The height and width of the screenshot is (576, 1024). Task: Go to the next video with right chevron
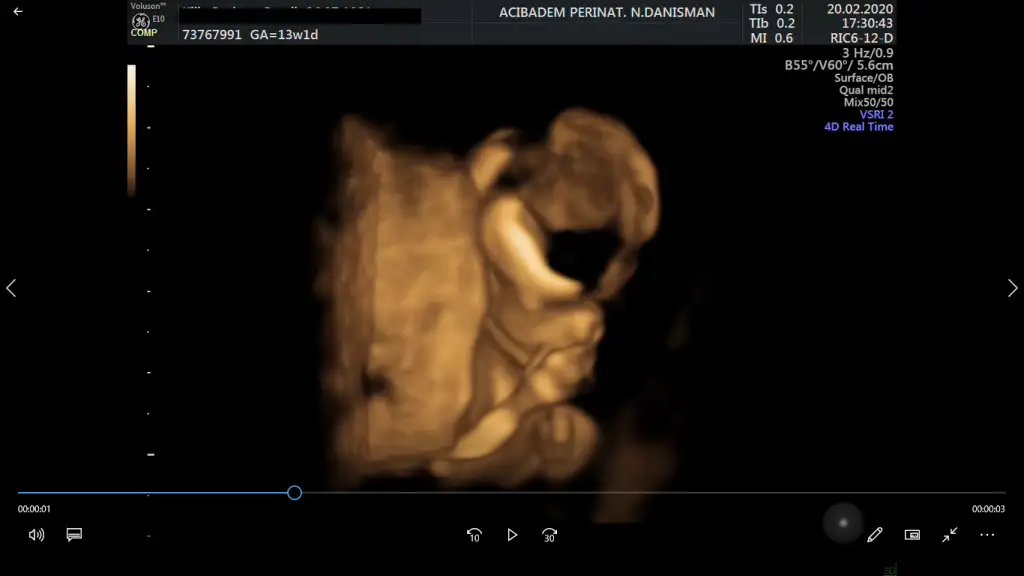(x=1012, y=288)
